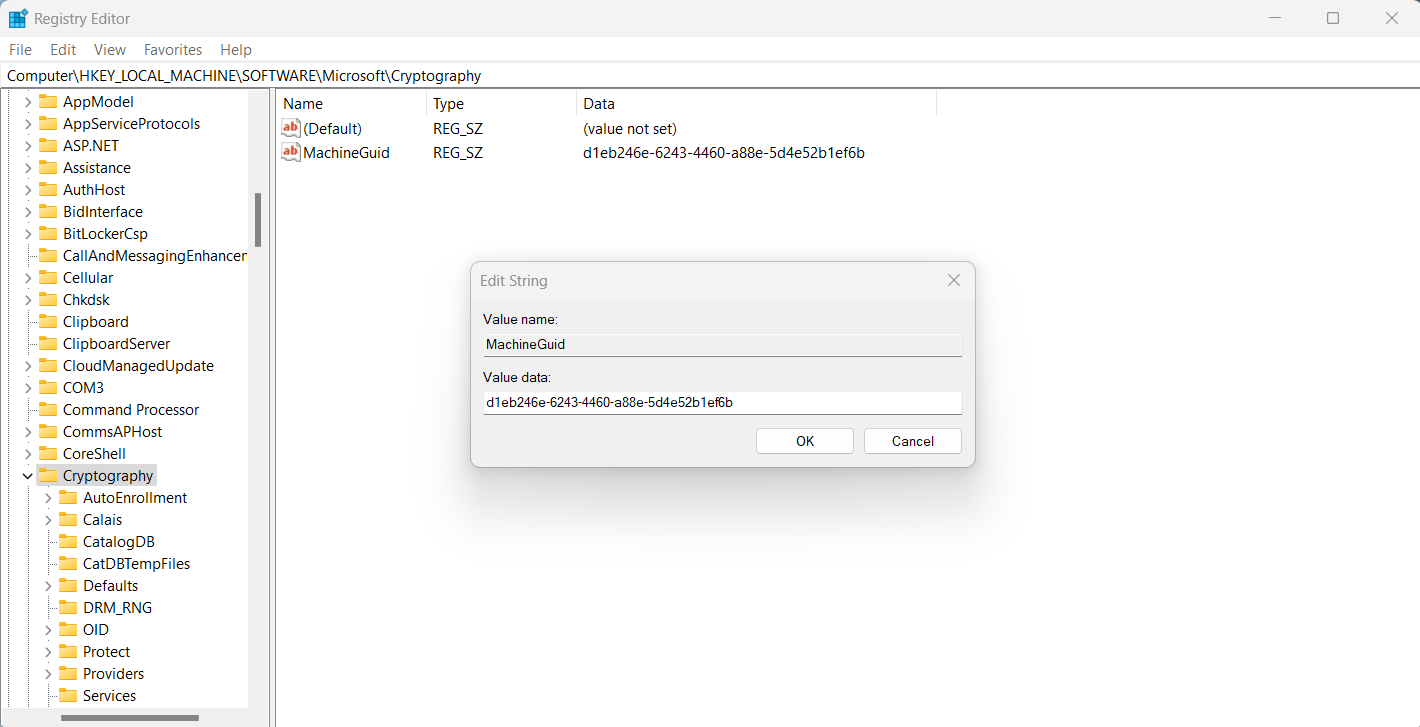The image size is (1420, 727).
Task: Click the MachineGuid string value icon
Action: [x=291, y=153]
